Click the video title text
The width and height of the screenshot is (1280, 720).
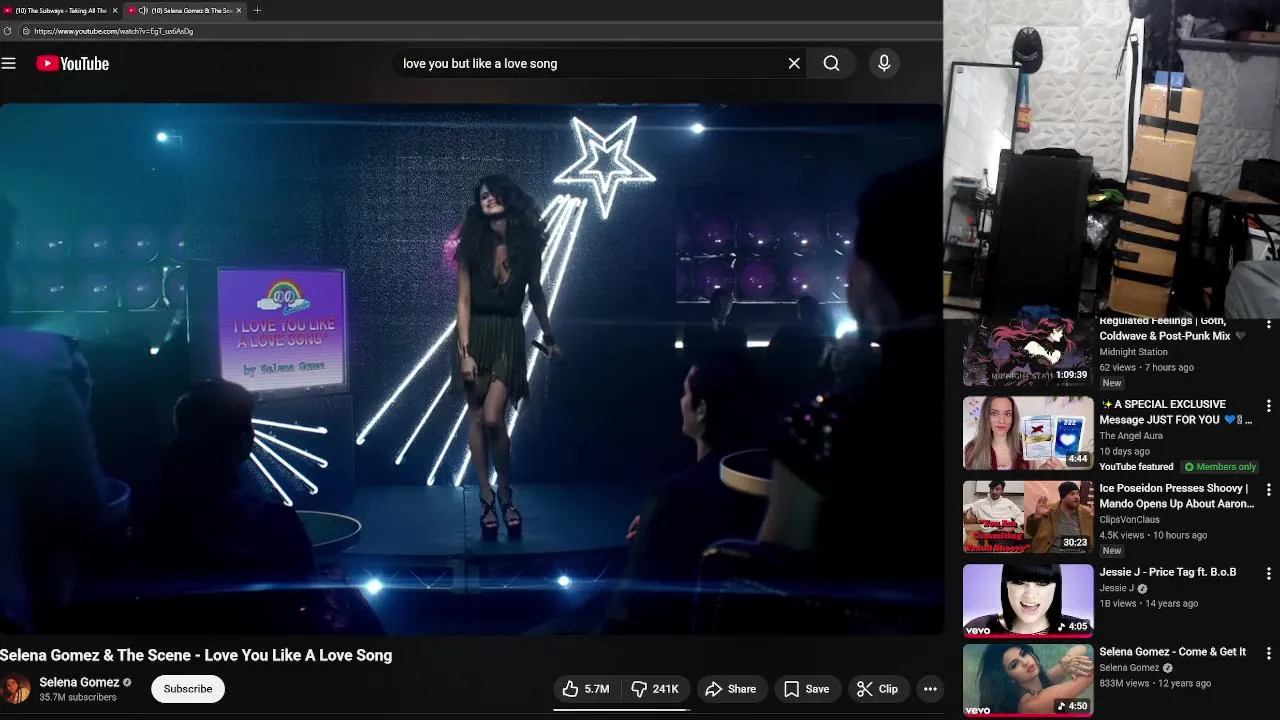tap(196, 655)
